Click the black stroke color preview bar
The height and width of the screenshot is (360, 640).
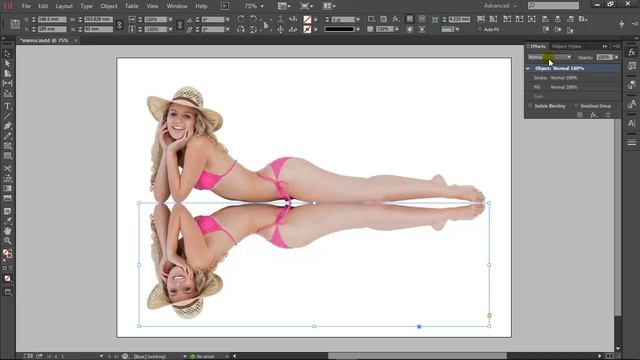coord(340,29)
